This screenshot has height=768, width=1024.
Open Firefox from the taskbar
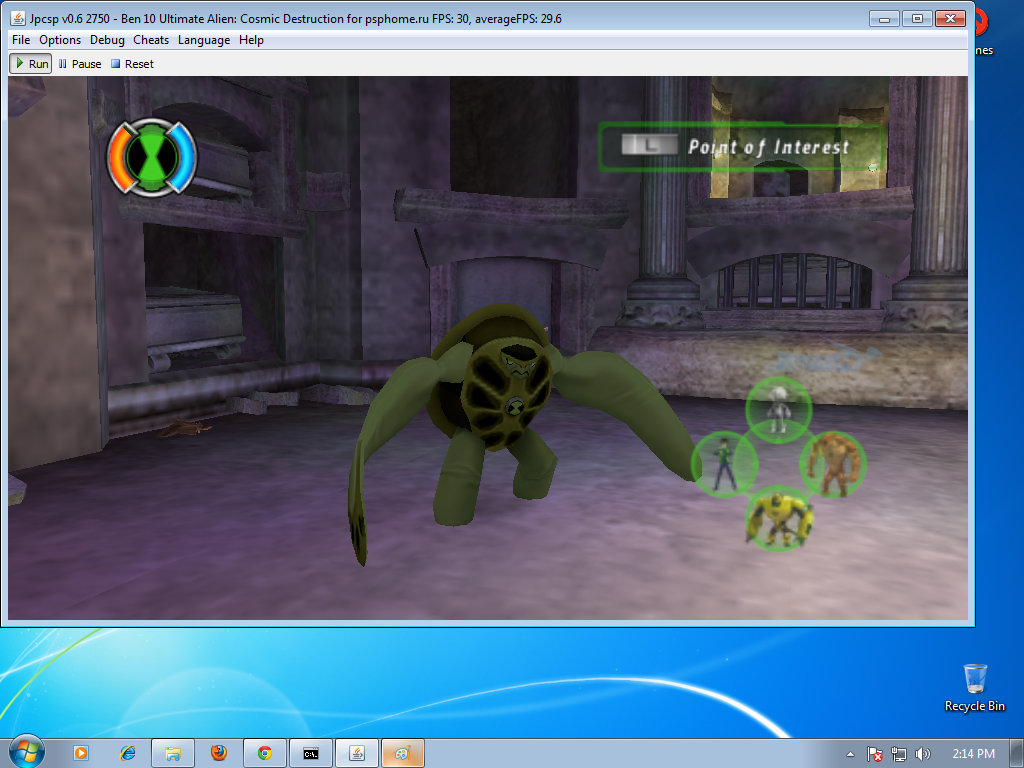(219, 753)
